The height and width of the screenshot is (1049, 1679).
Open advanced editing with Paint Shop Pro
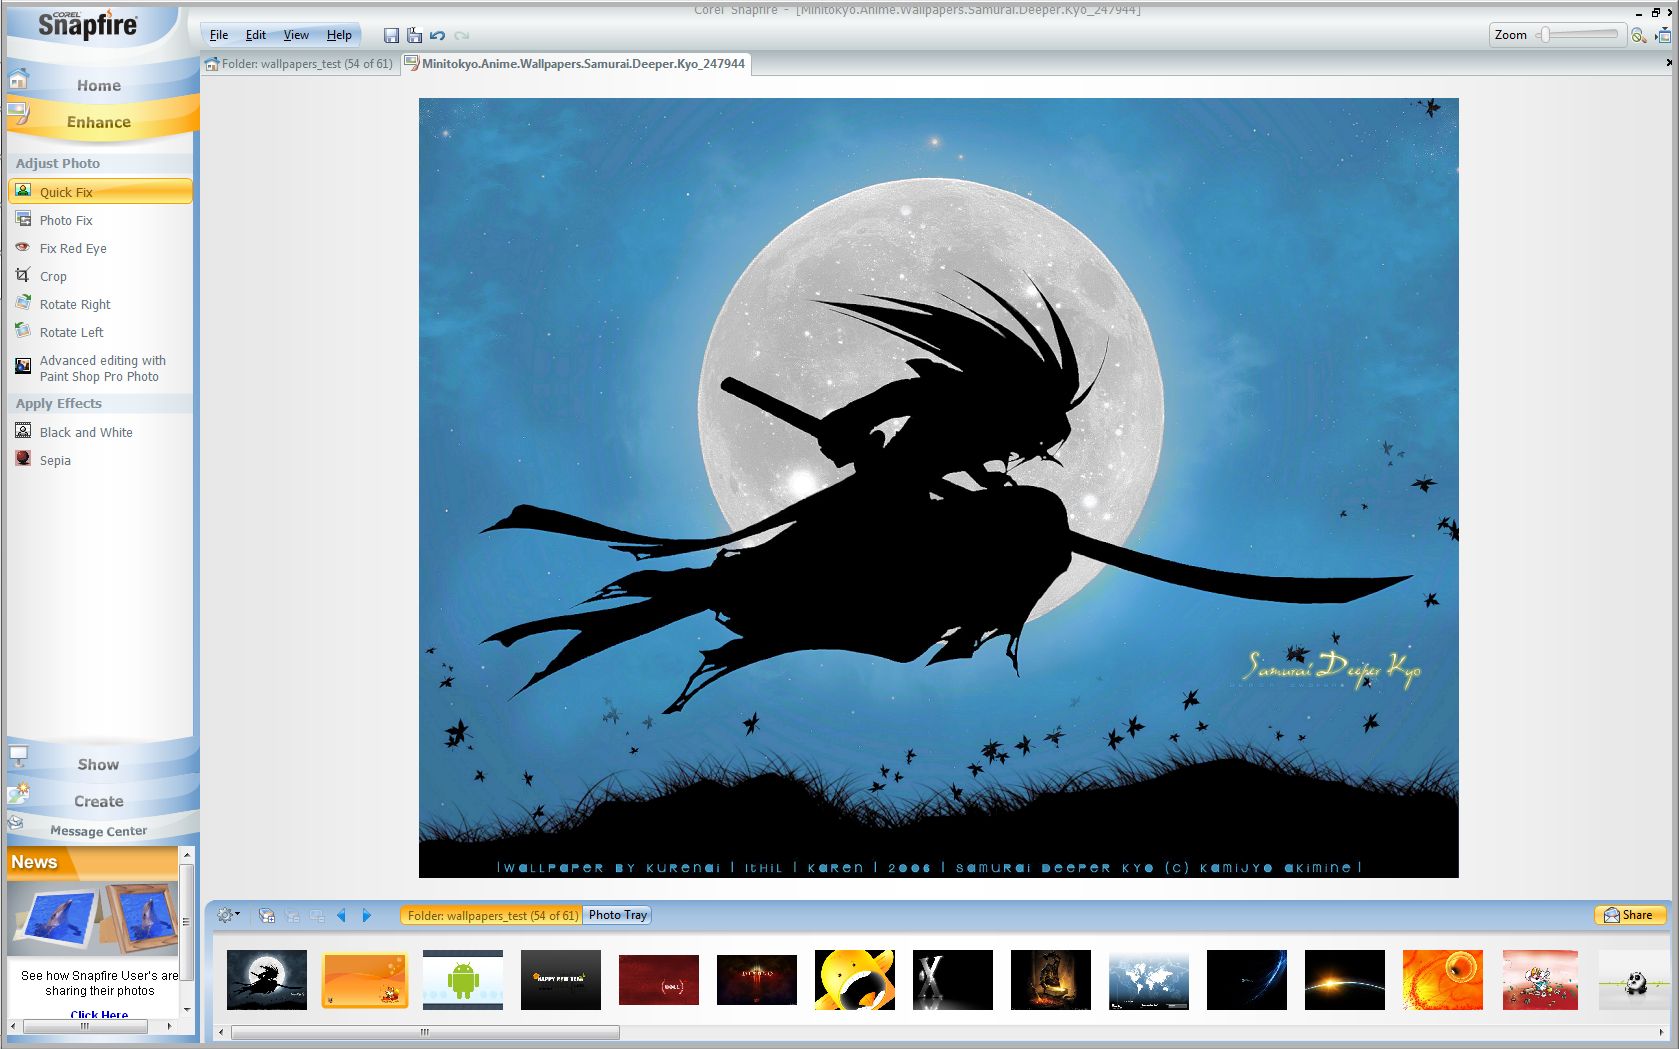coord(100,368)
